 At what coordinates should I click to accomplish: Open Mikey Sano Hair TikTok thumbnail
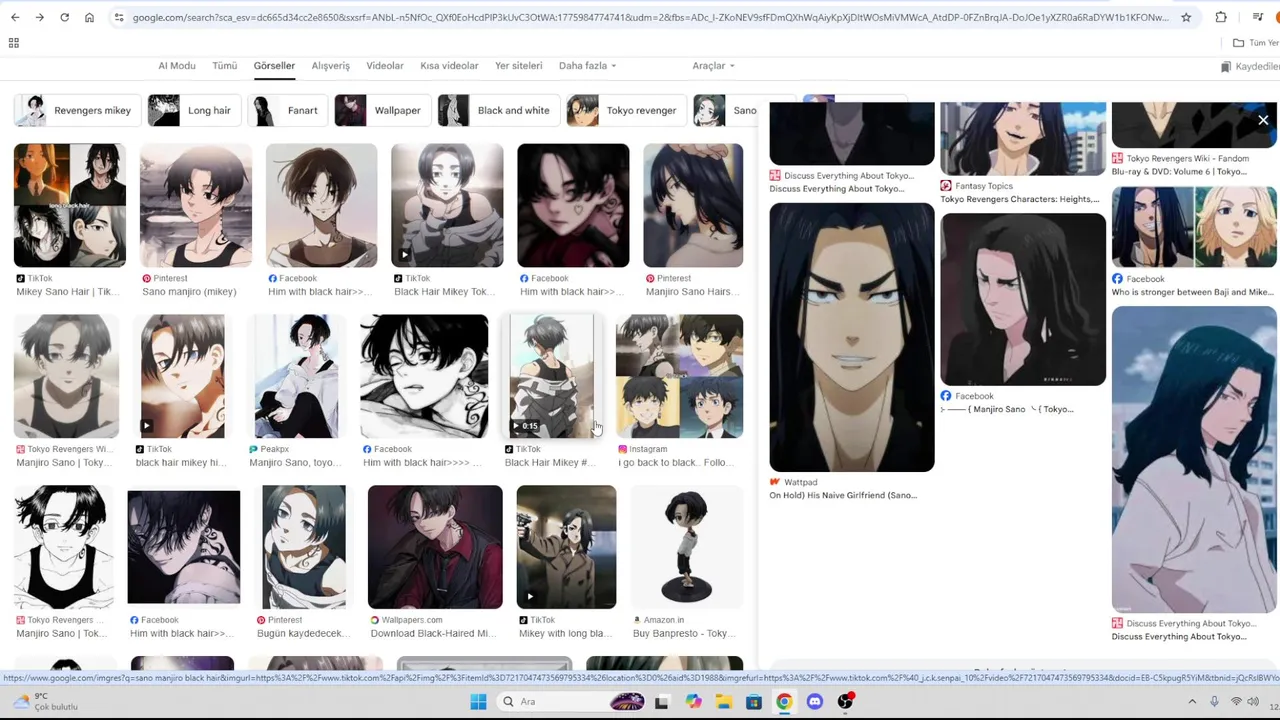[x=69, y=205]
